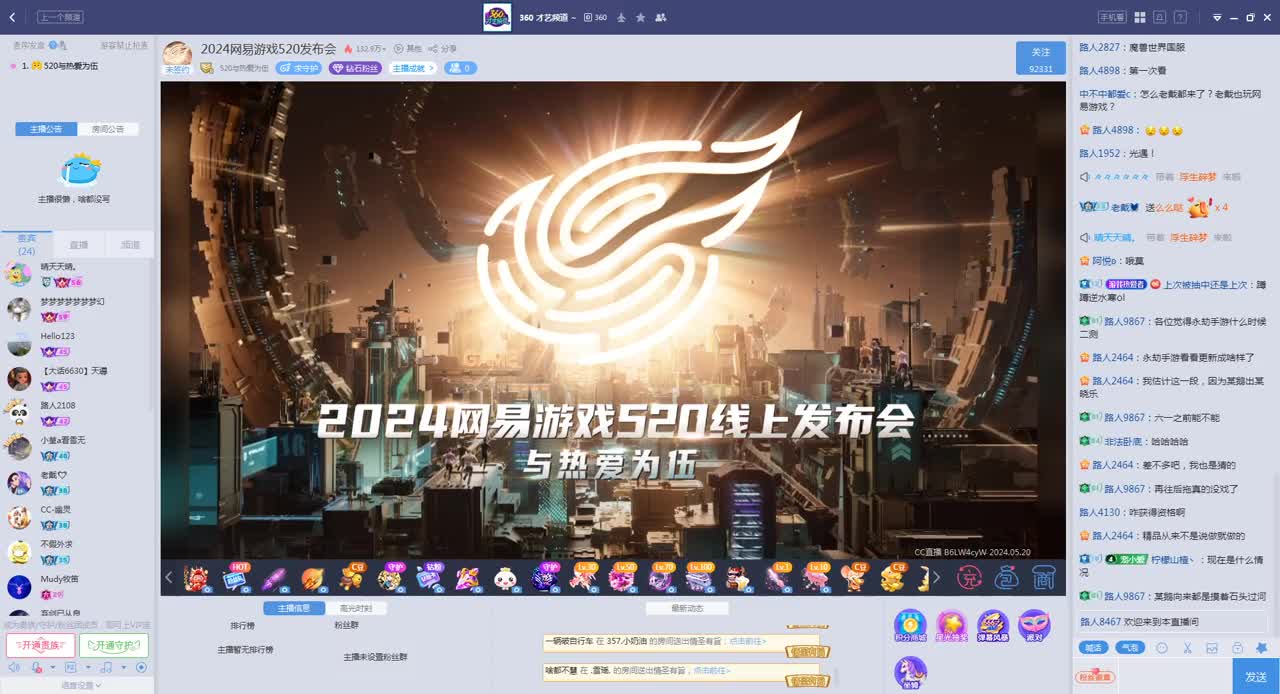Click the 手机看 watch-on-phone button

[x=1112, y=17]
